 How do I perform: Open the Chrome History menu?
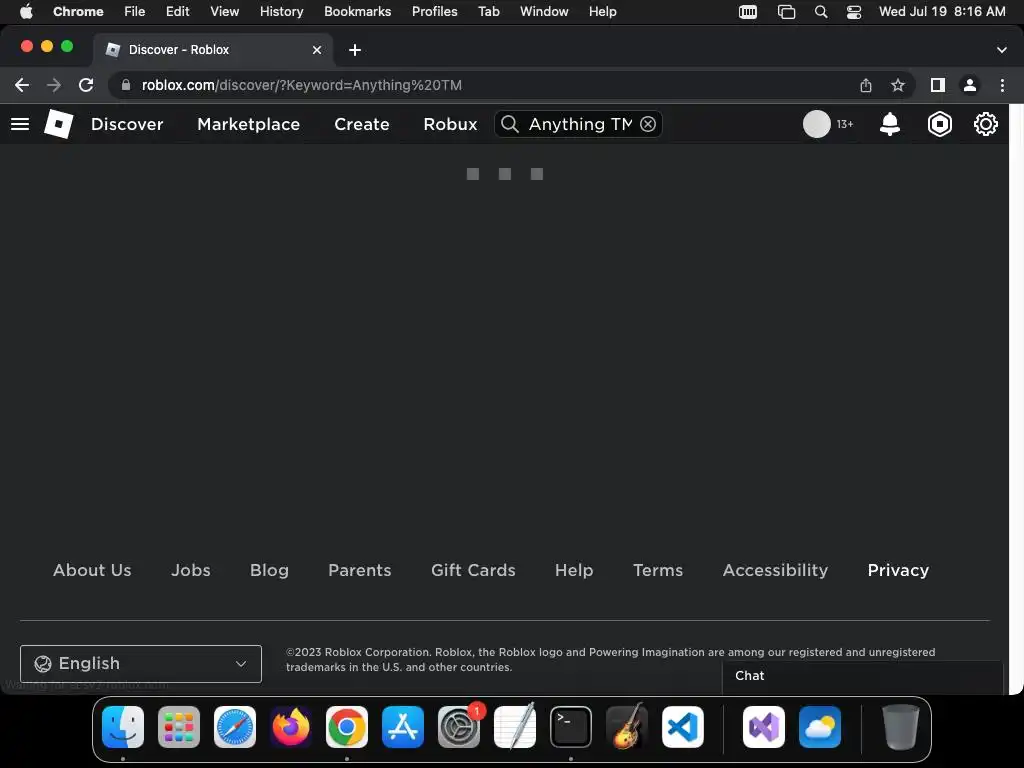[x=281, y=12]
